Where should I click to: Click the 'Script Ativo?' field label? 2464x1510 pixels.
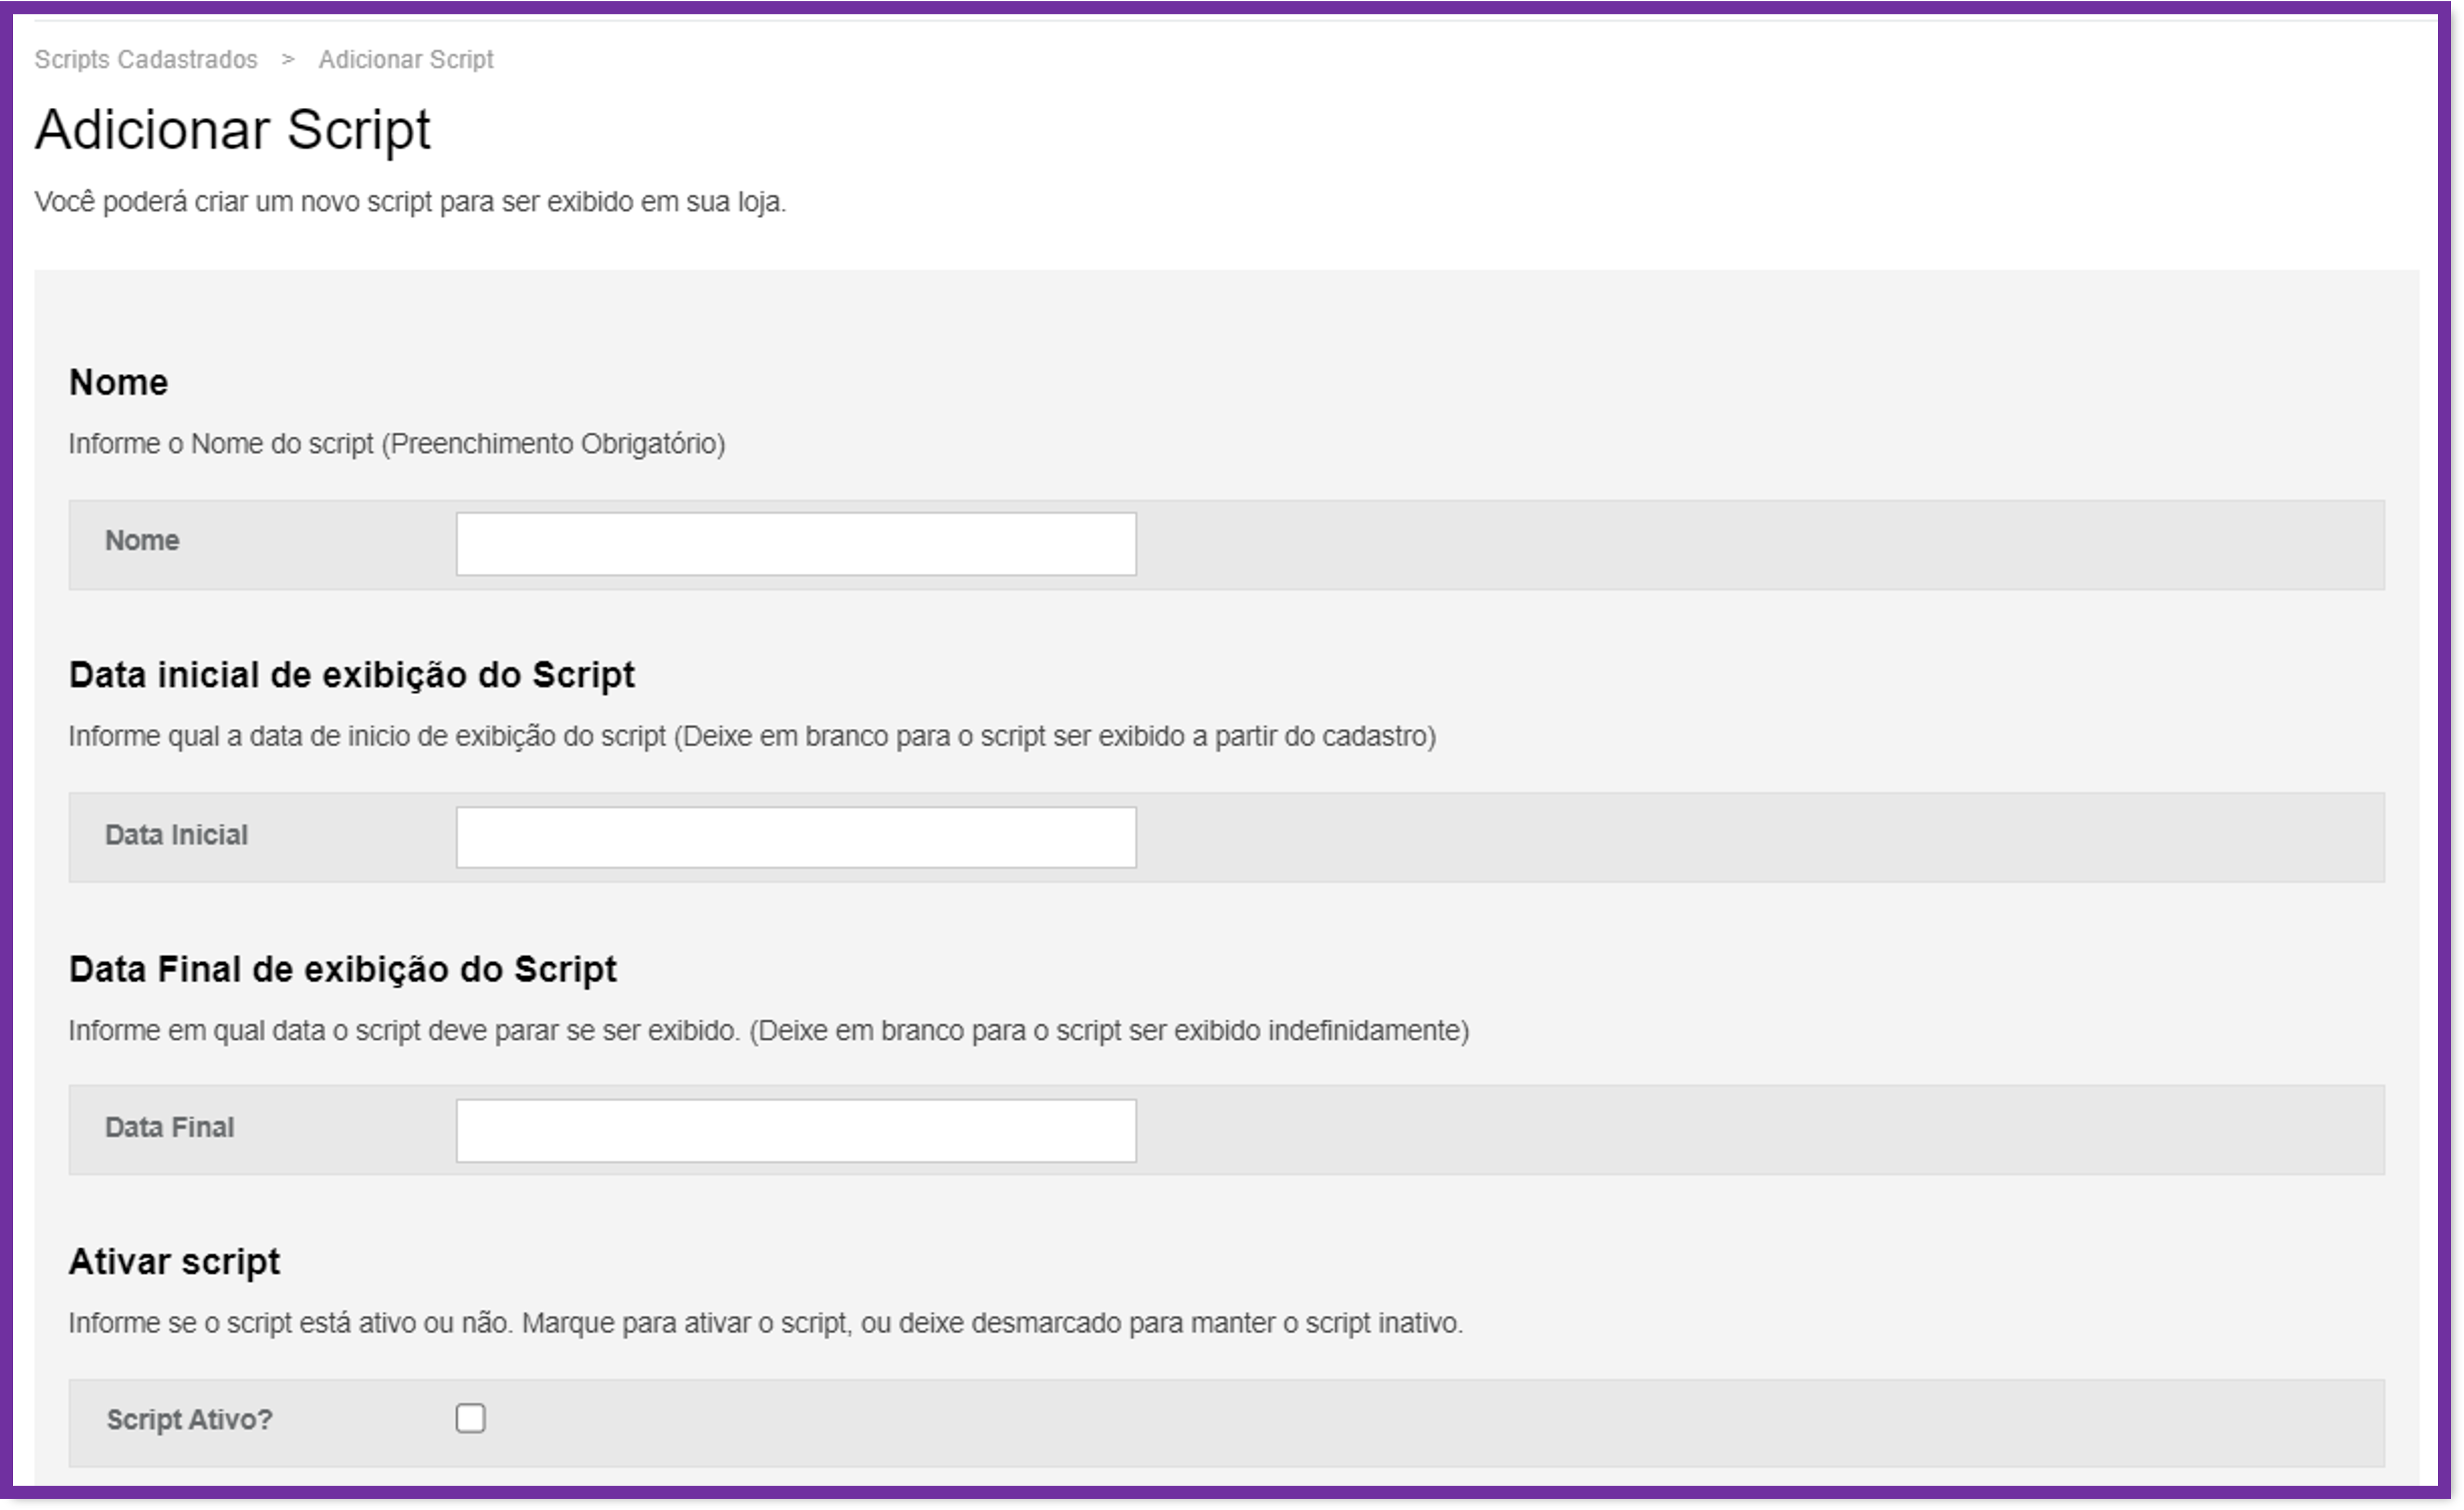pyautogui.click(x=190, y=1419)
